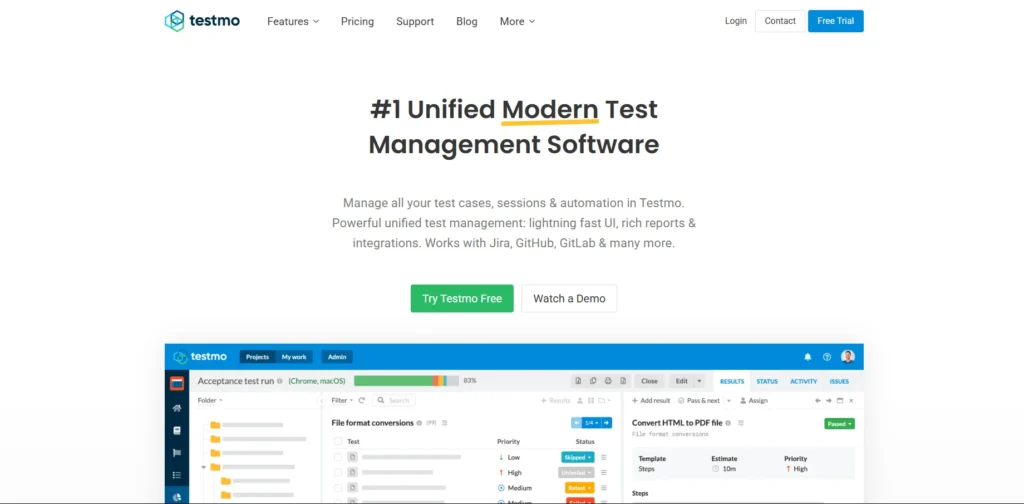Open the Untested status dropdown
The image size is (1024, 504).
click(576, 473)
